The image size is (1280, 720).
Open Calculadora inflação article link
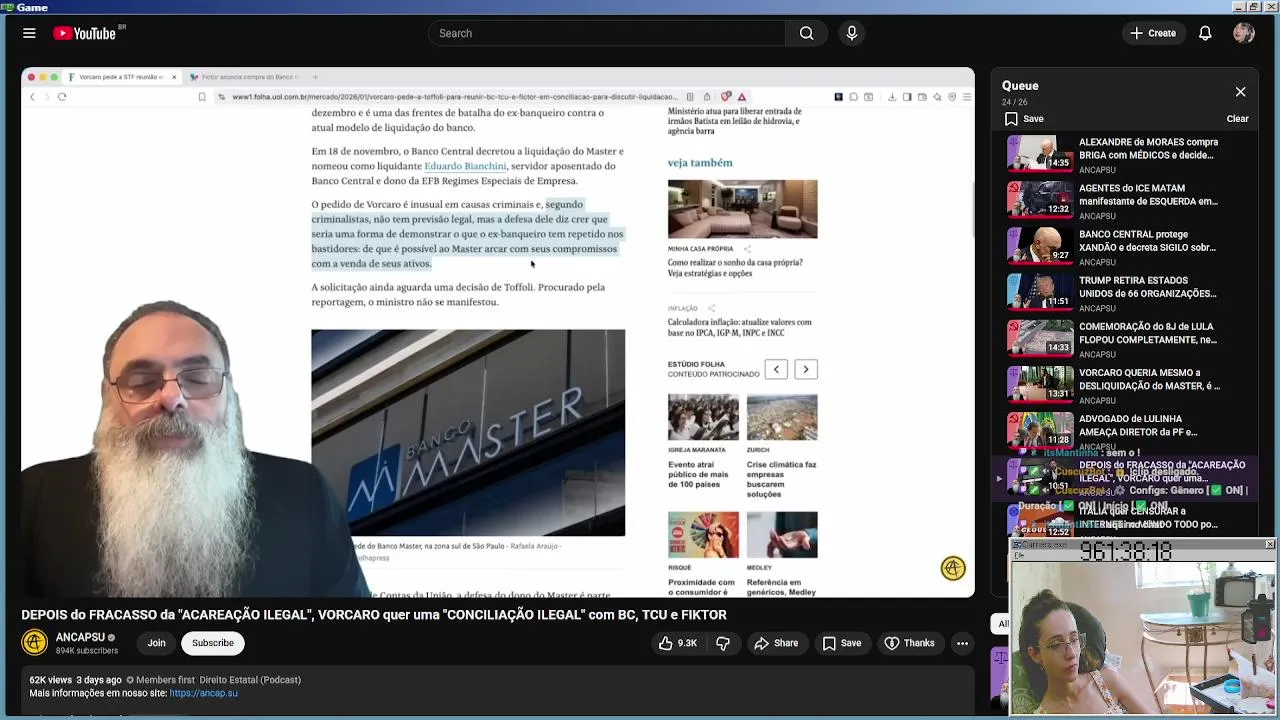[x=740, y=327]
